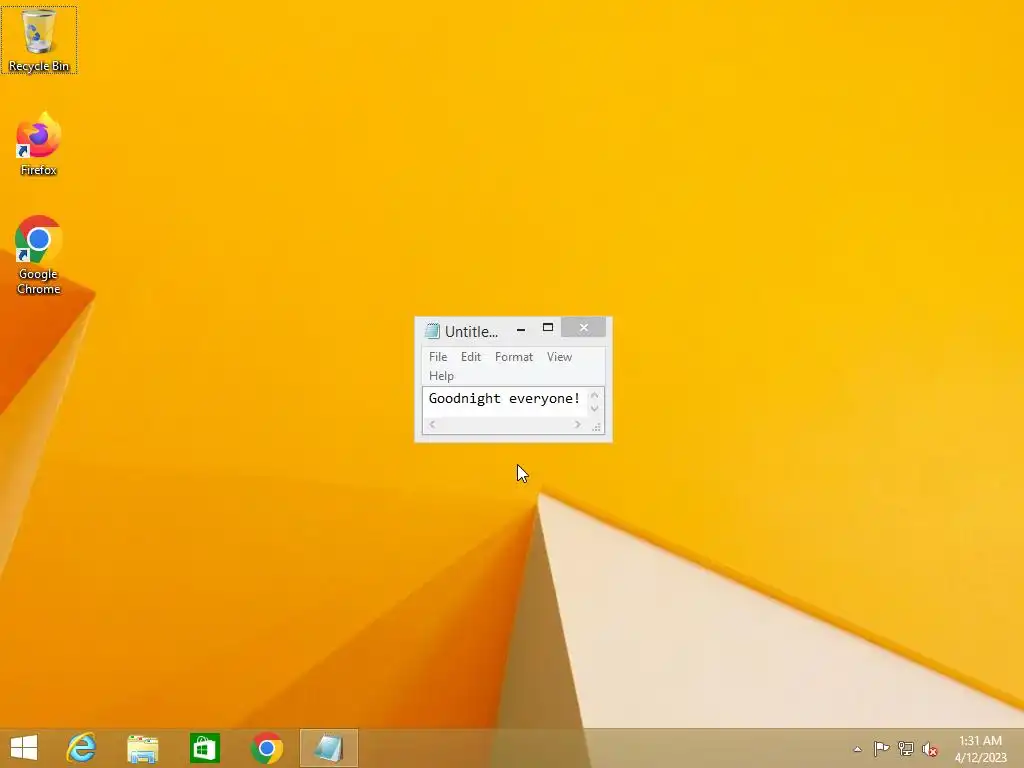Open File Explorer from the taskbar
Image resolution: width=1024 pixels, height=768 pixels.
click(143, 748)
